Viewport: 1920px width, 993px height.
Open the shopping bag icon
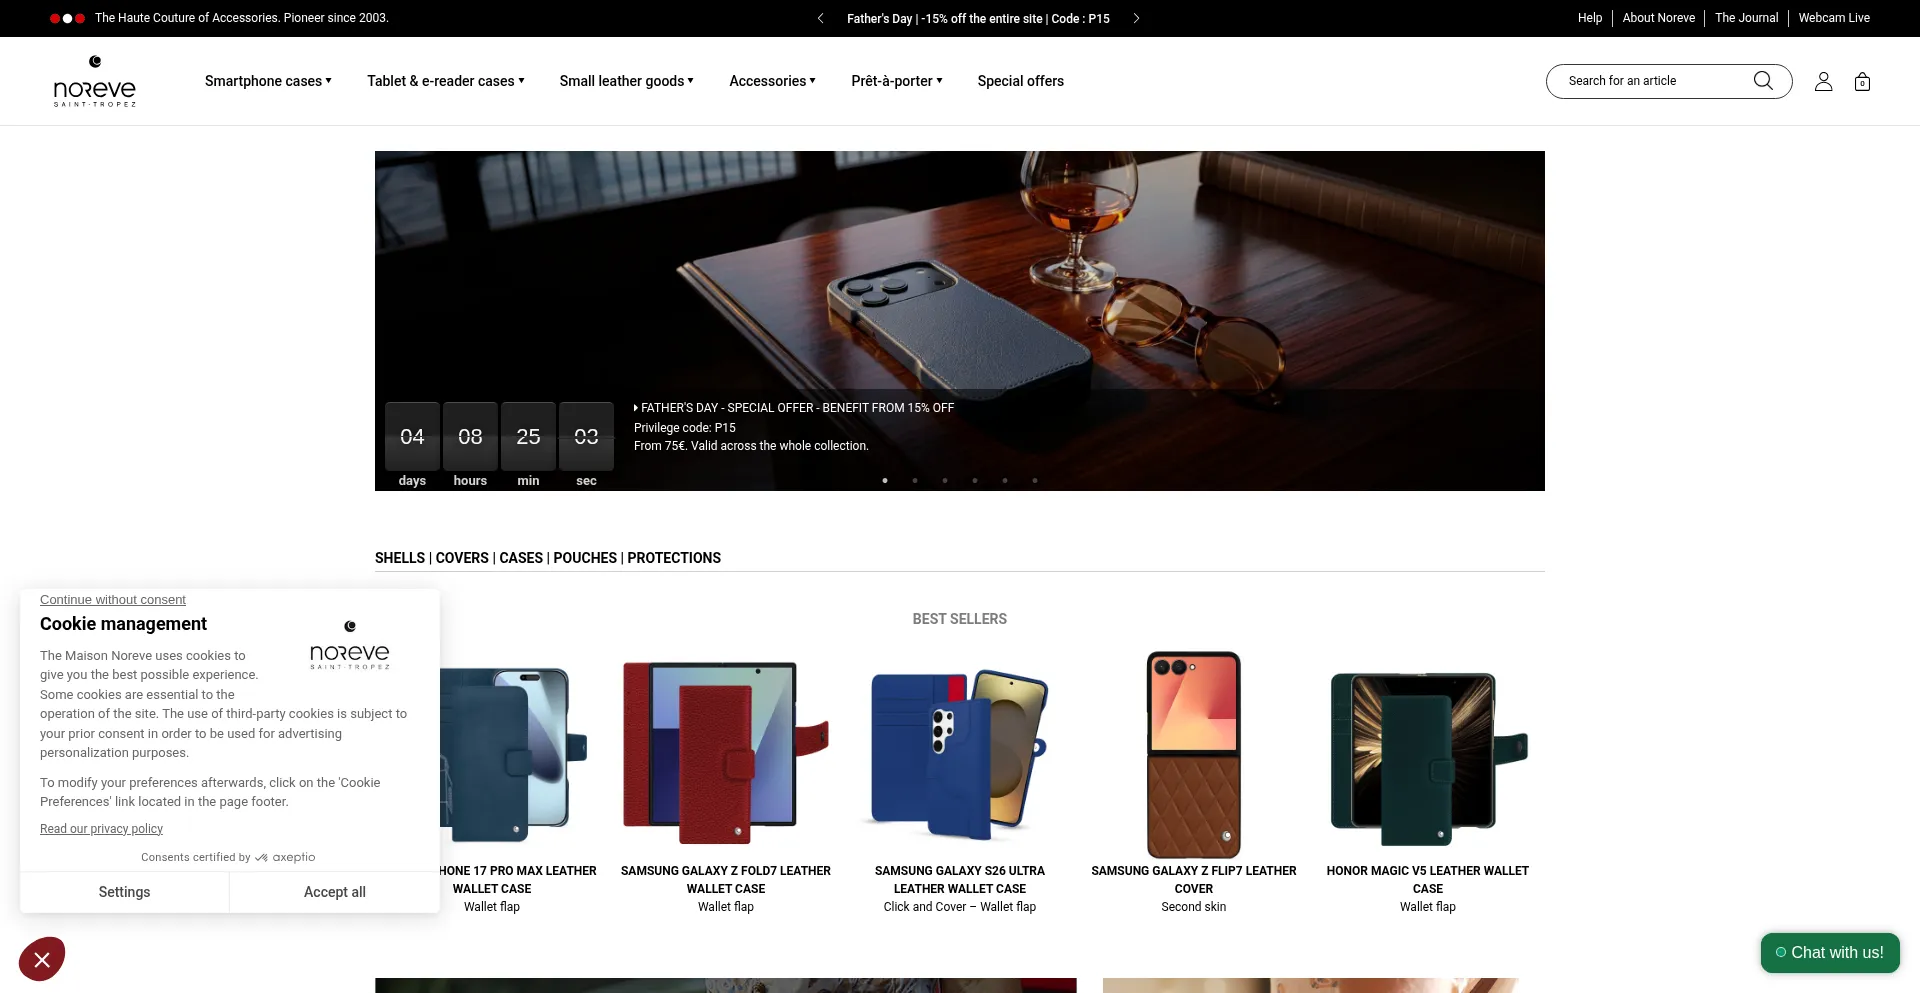click(1862, 82)
